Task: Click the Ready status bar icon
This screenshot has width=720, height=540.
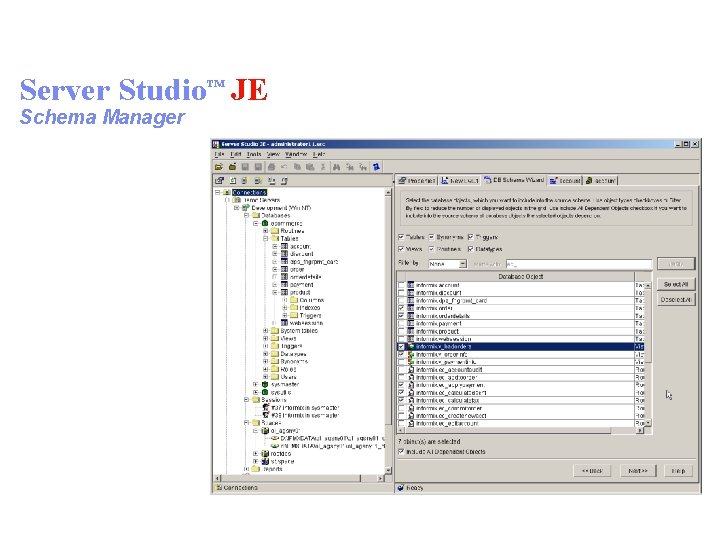Action: pos(401,488)
